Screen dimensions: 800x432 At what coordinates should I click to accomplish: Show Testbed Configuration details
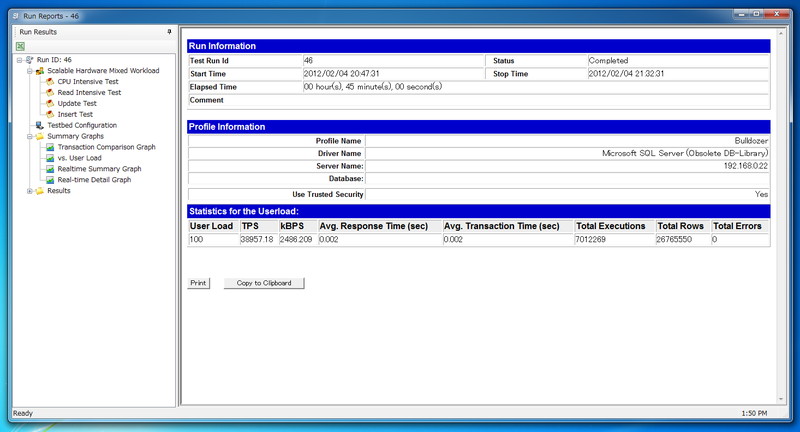pyautogui.click(x=82, y=125)
